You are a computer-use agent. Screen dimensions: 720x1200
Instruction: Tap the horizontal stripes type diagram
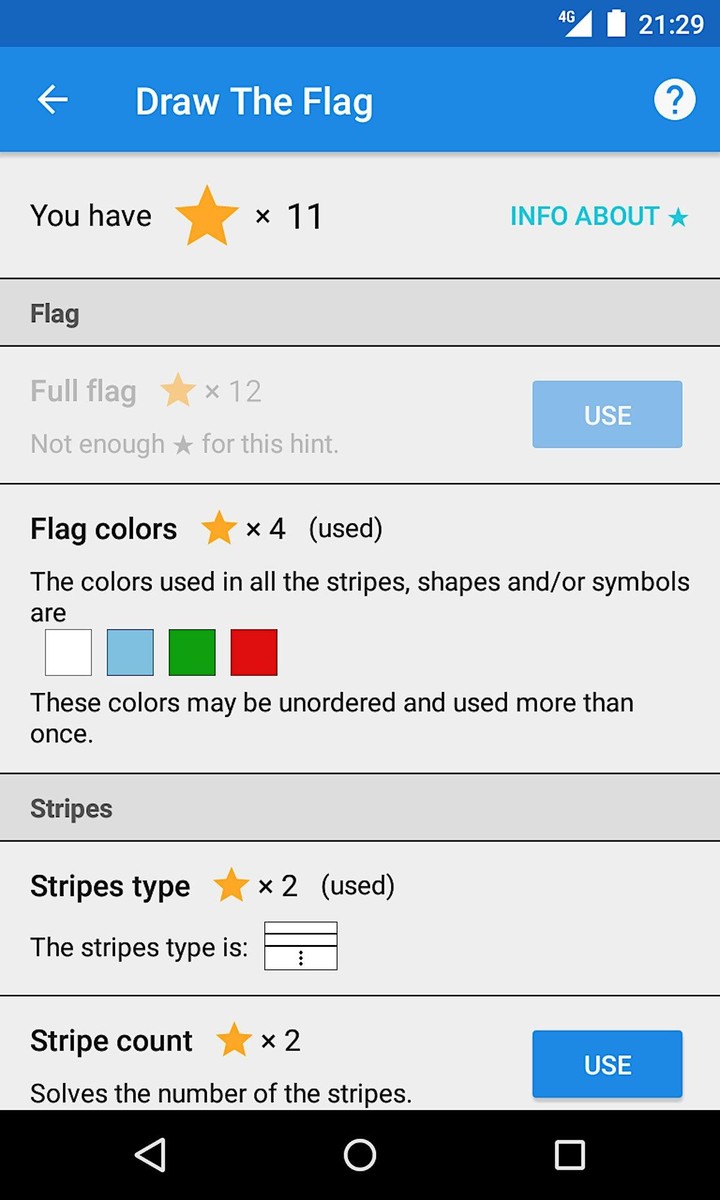[x=300, y=946]
